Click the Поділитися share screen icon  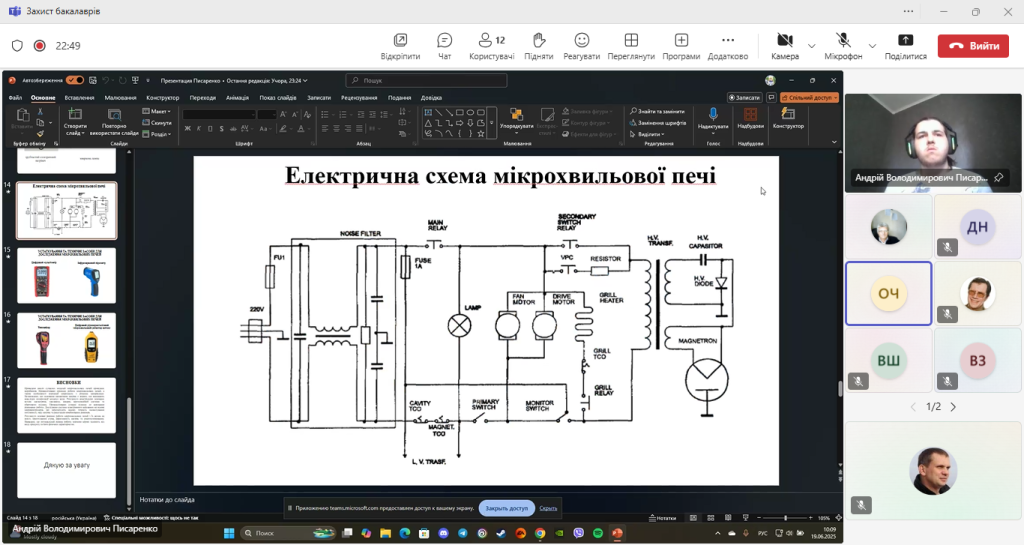[x=905, y=45]
